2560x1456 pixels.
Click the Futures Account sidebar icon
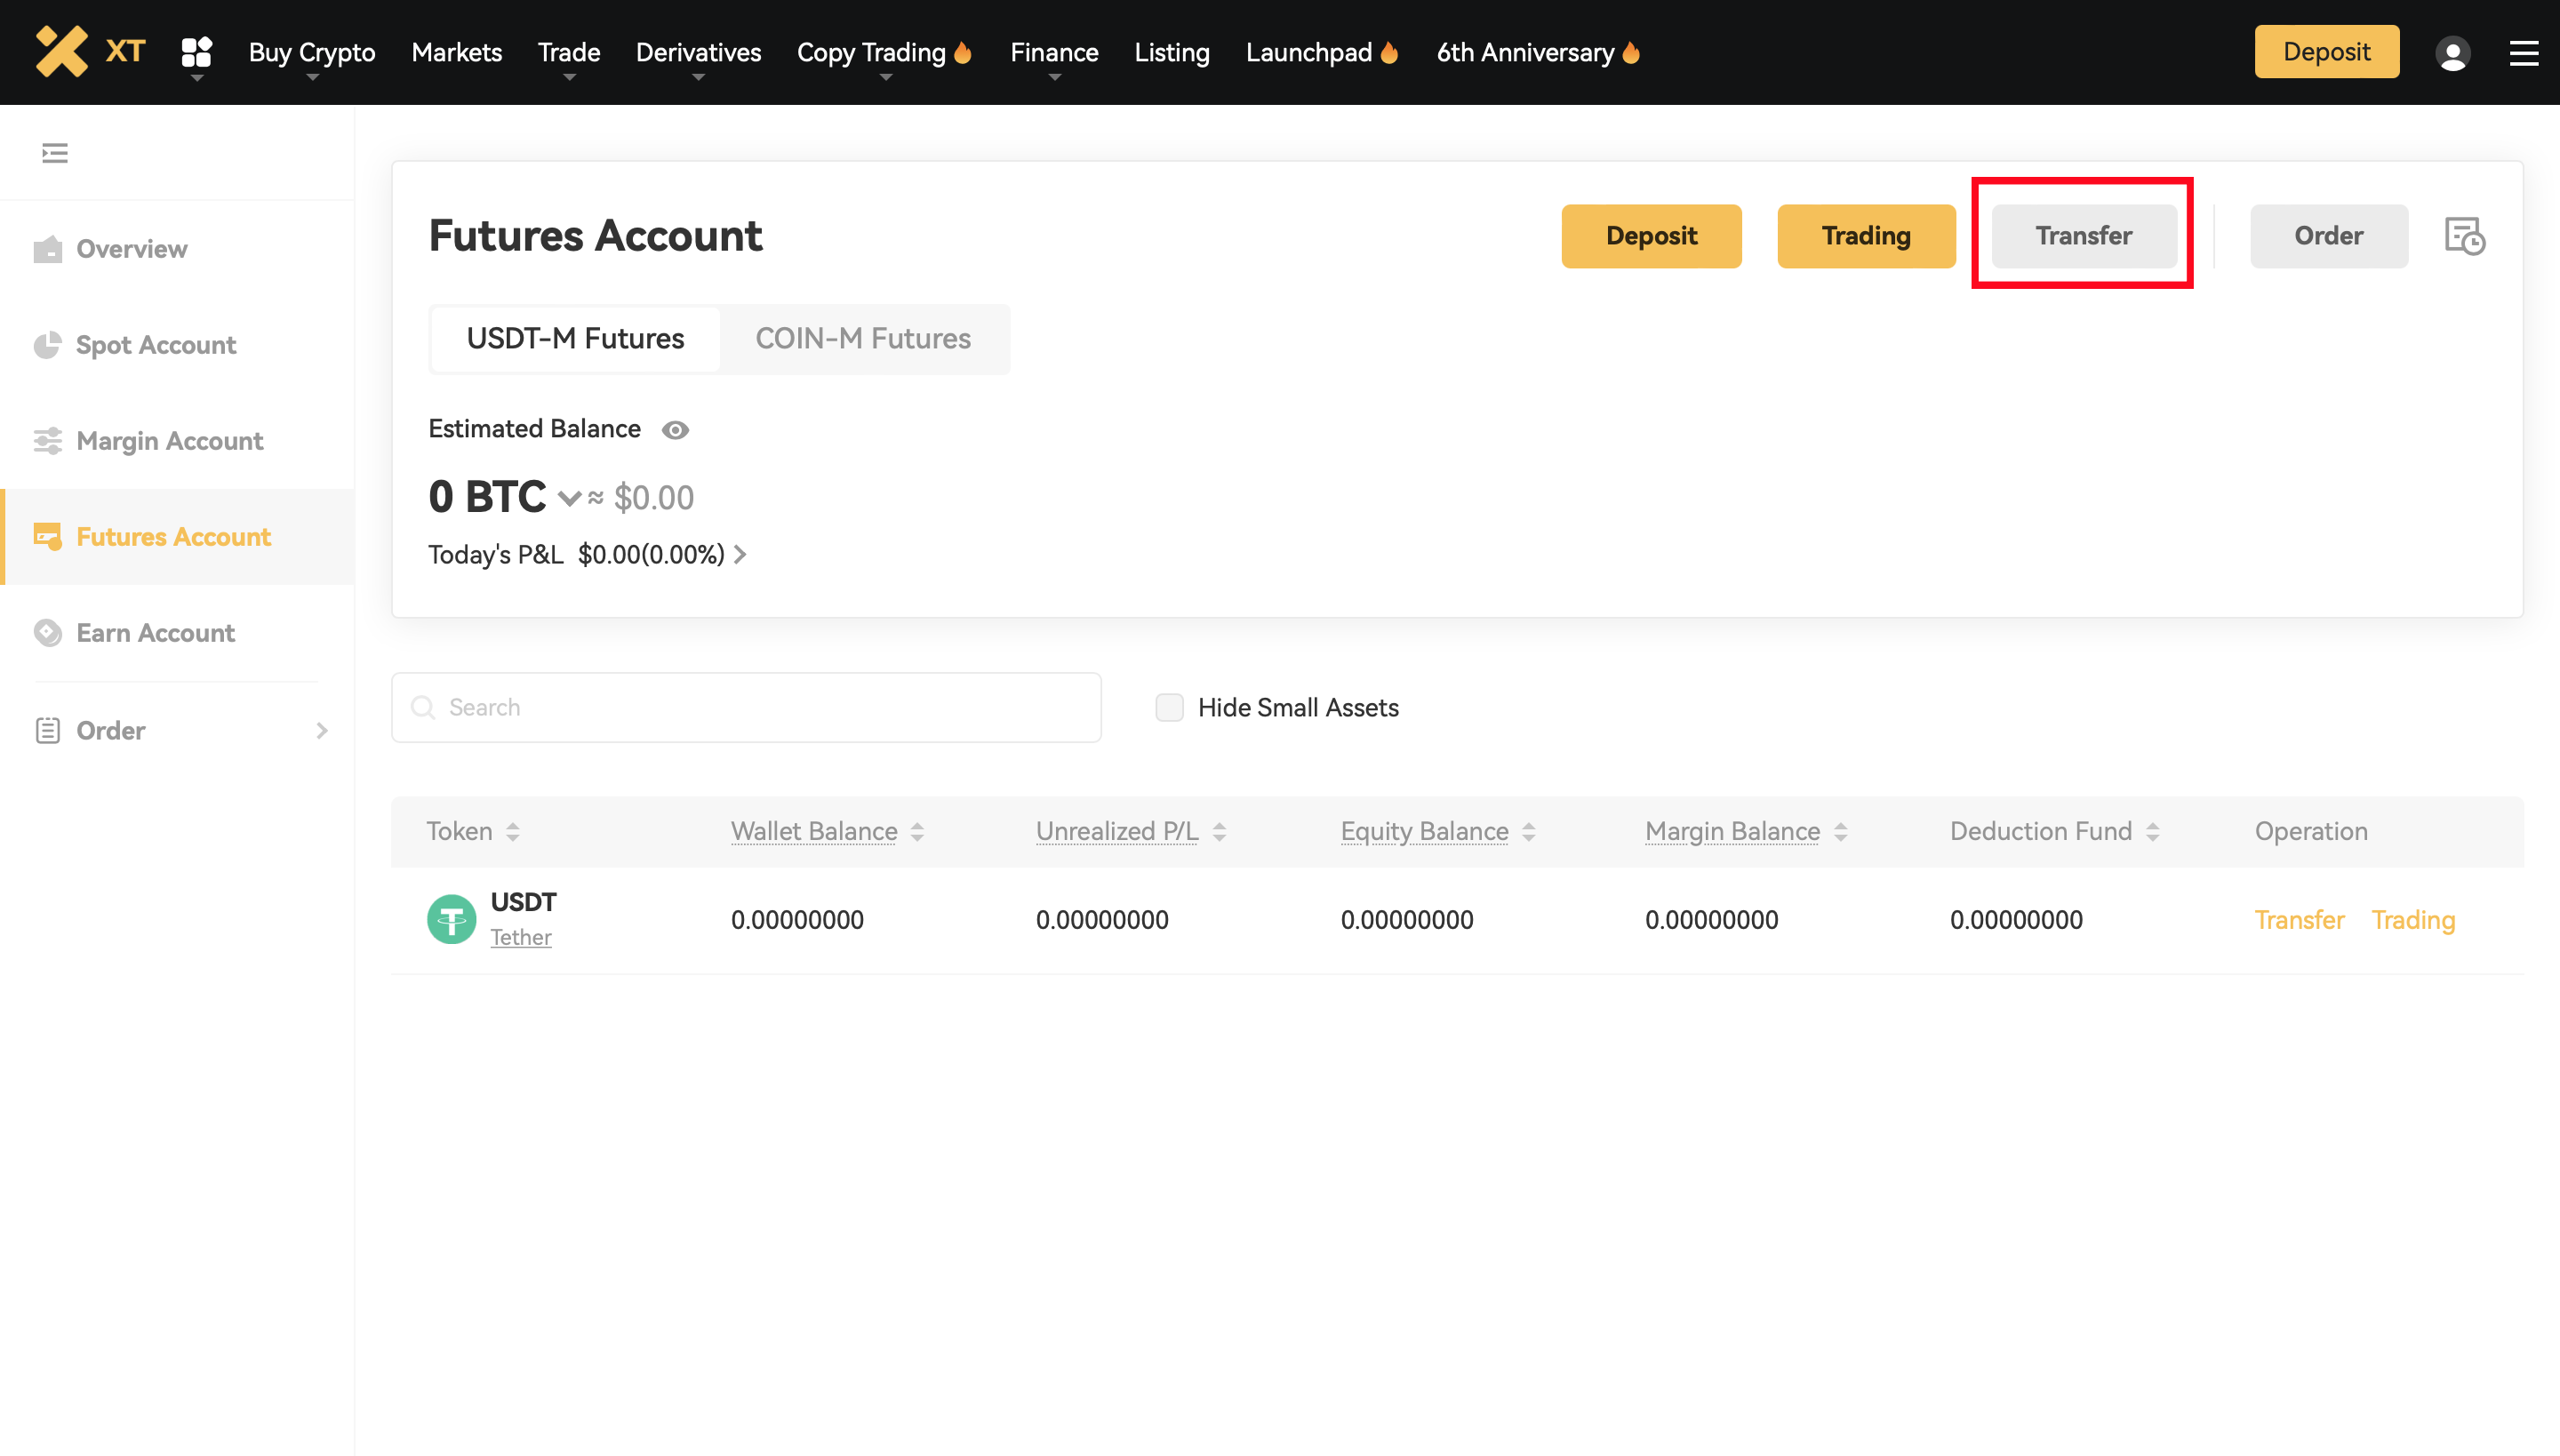[47, 537]
